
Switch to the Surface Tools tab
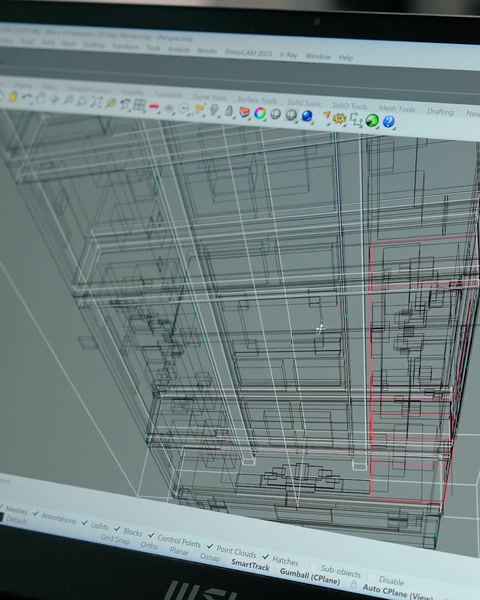(x=257, y=100)
